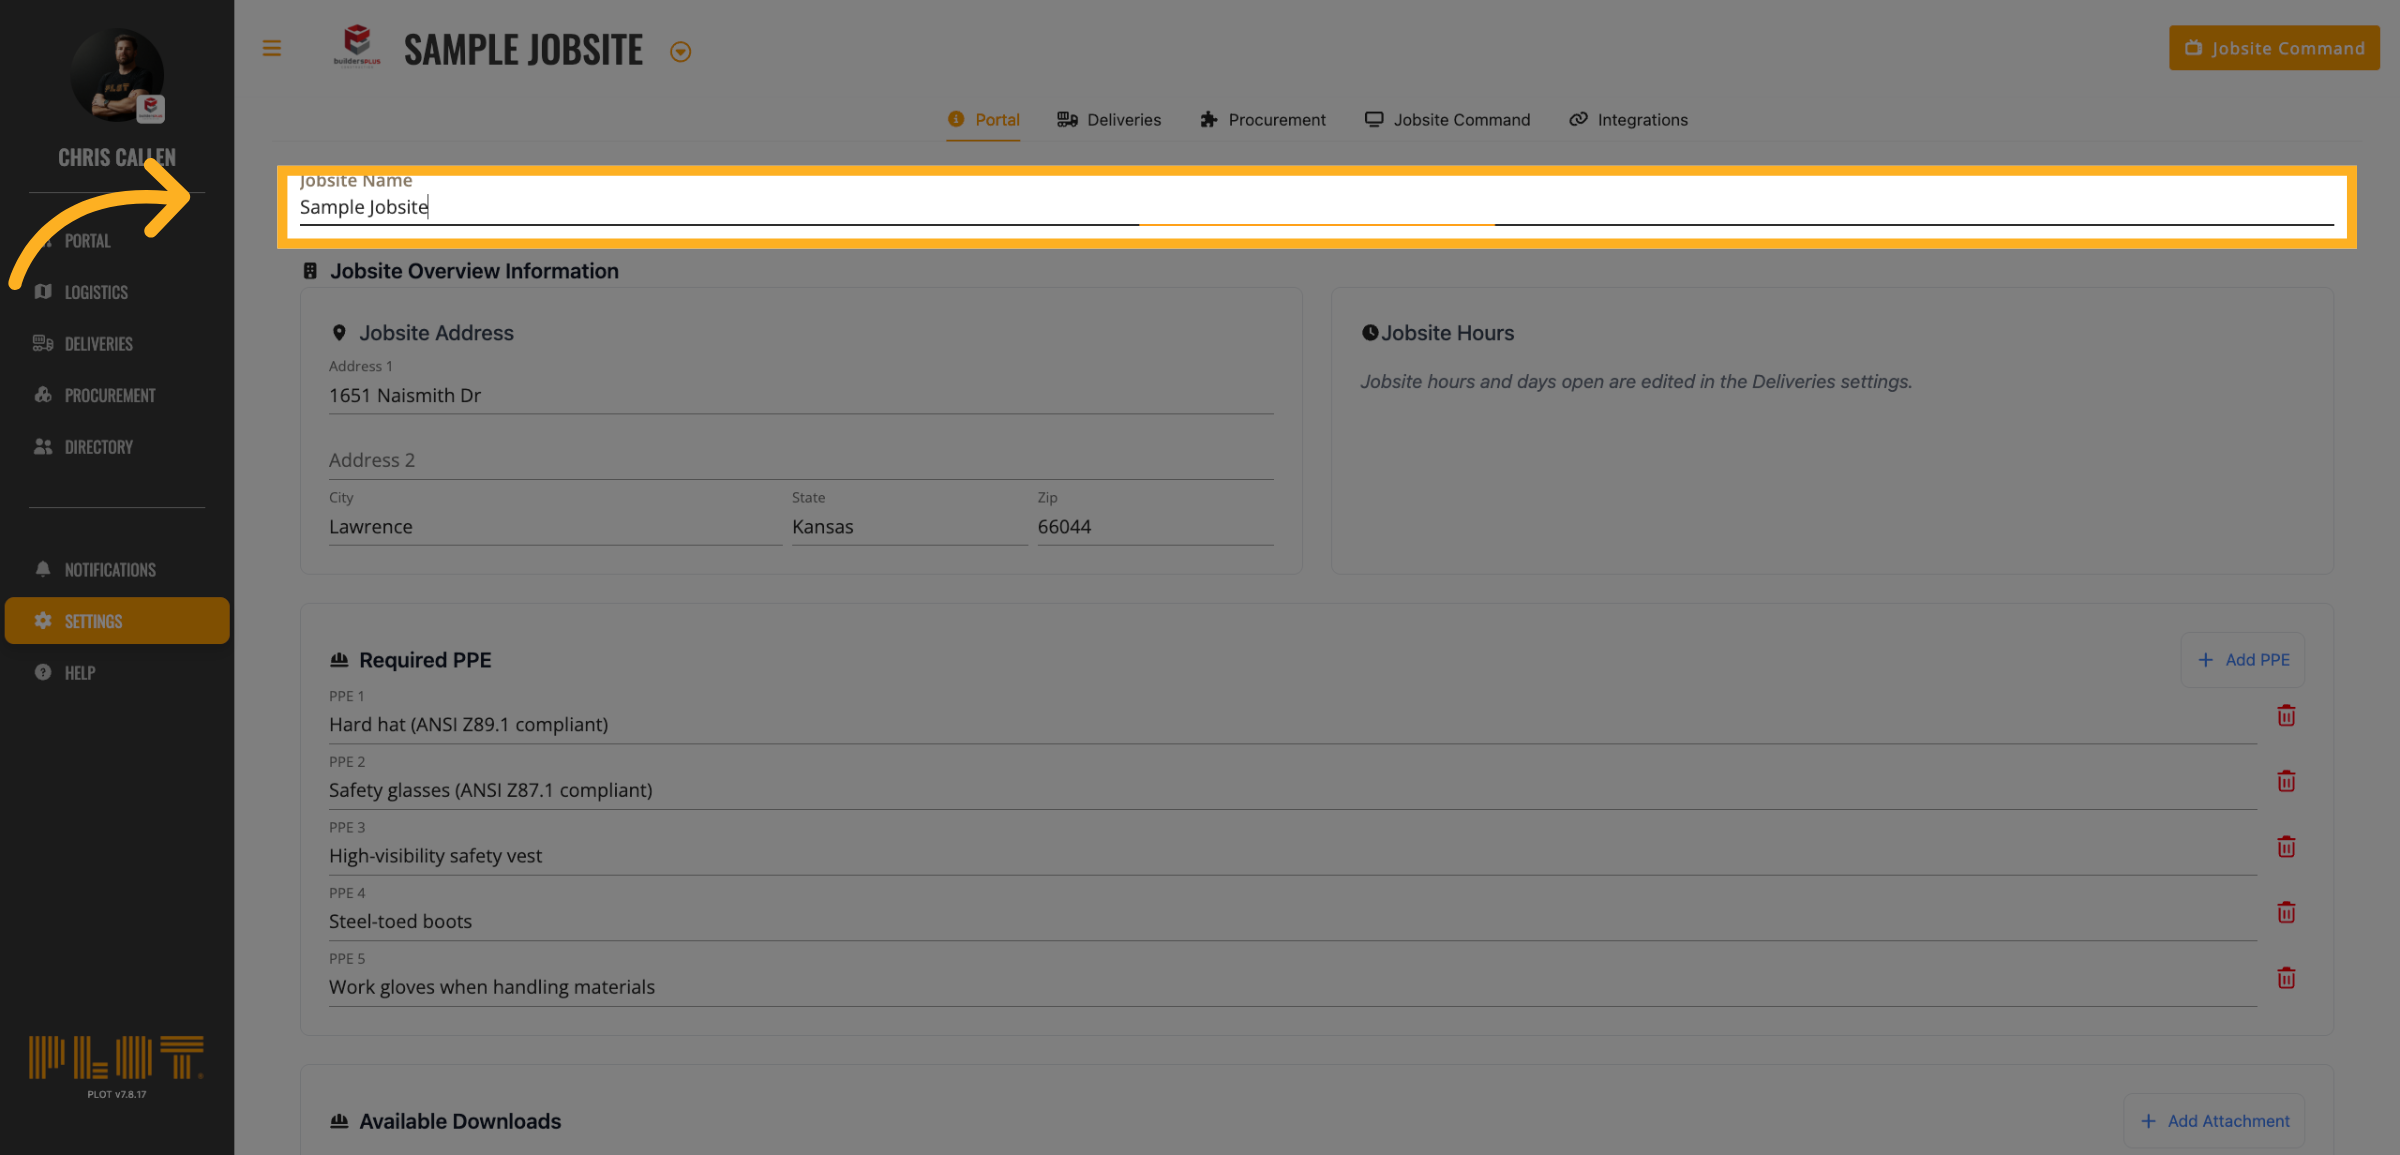Click the hamburger menu icon
The width and height of the screenshot is (2400, 1155).
(271, 48)
